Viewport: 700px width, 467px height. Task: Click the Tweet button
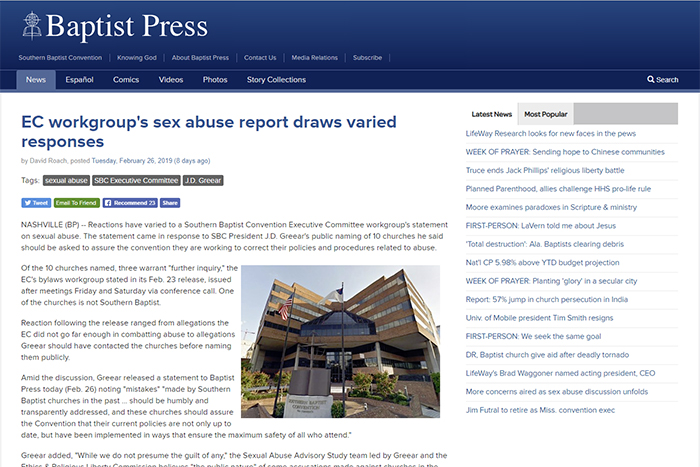point(36,203)
